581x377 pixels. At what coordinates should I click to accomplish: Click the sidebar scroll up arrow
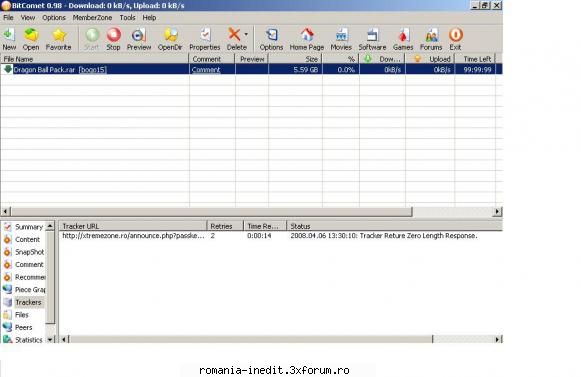(x=50, y=226)
